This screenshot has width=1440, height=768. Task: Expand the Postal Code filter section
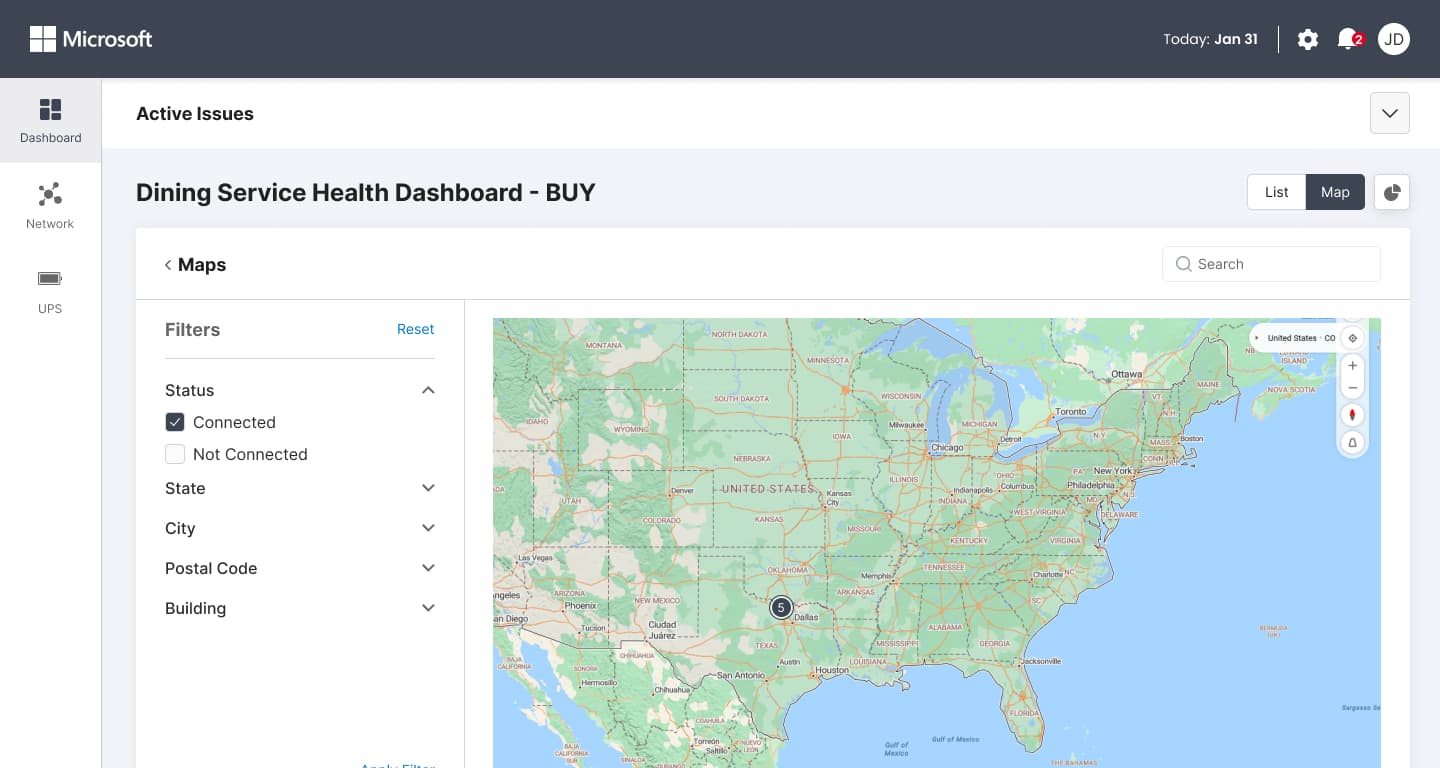tap(428, 568)
